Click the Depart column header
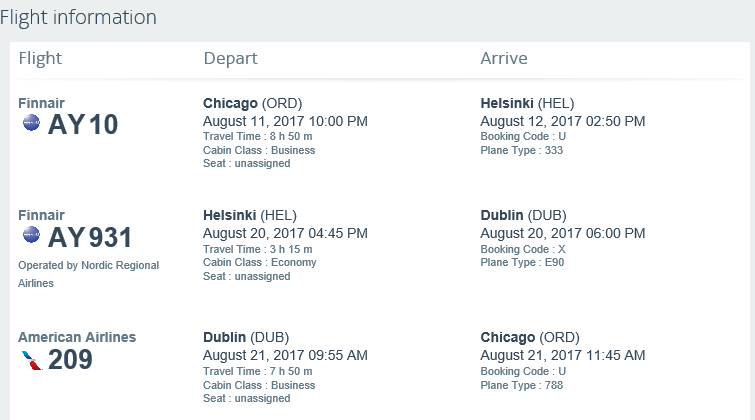Screen dimensions: 755x420 tap(230, 58)
